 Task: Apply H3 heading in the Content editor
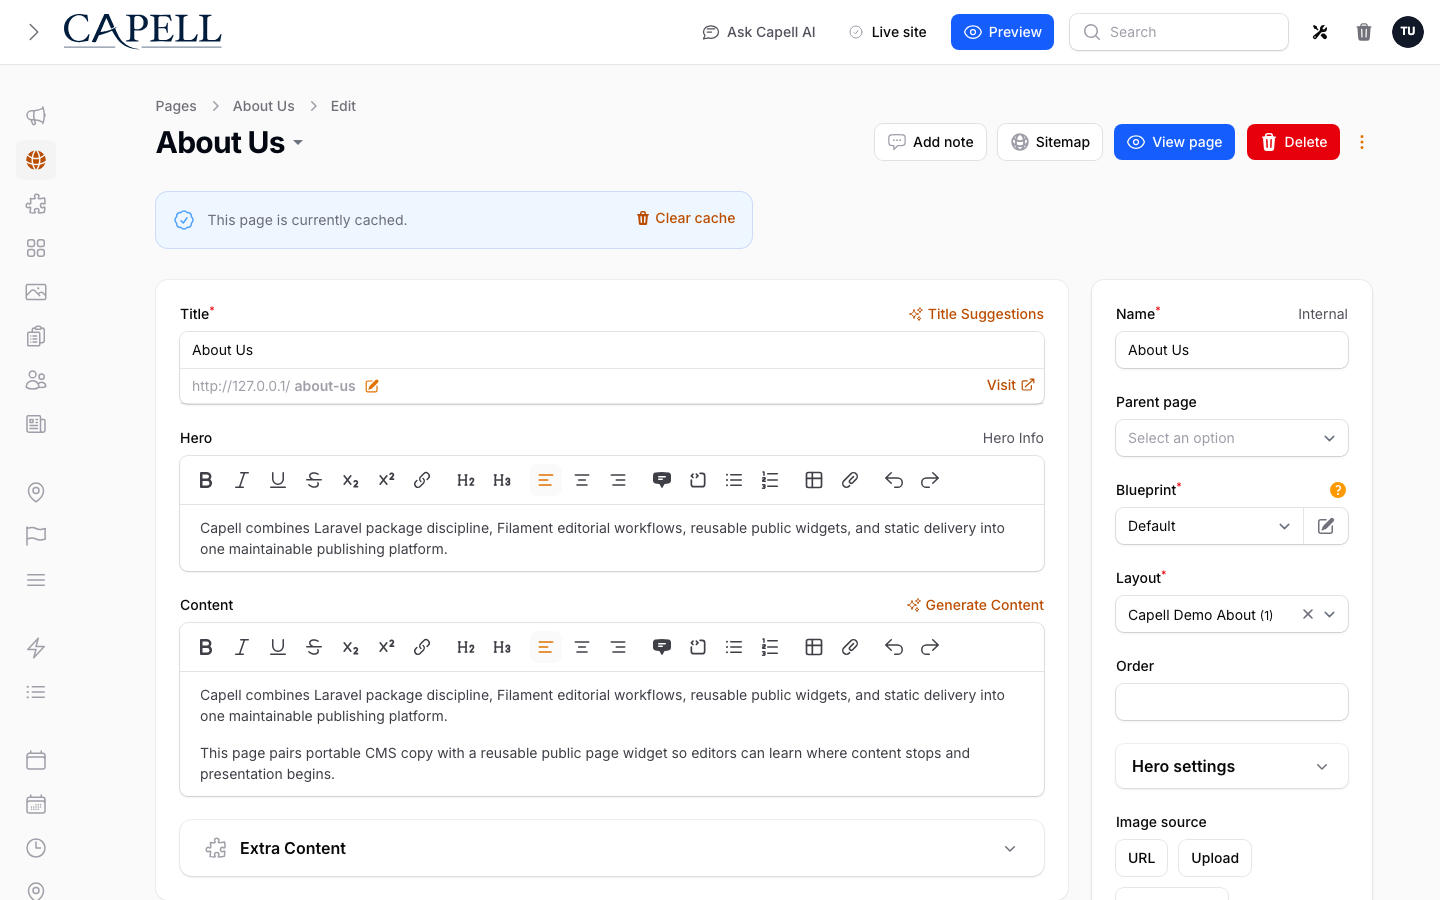pos(502,647)
